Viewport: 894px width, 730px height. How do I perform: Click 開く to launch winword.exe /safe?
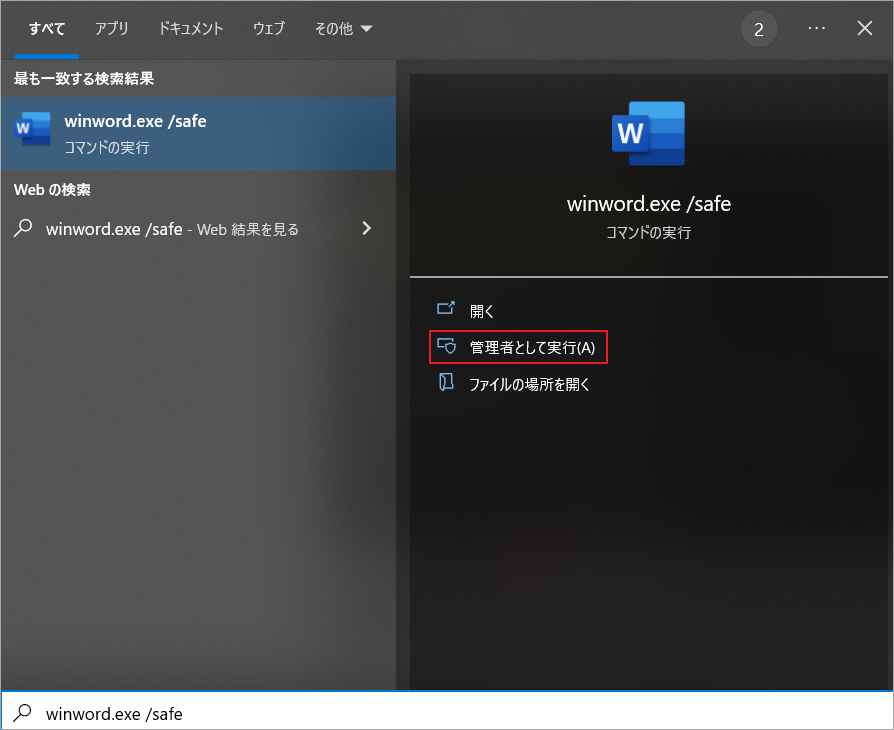[x=481, y=310]
